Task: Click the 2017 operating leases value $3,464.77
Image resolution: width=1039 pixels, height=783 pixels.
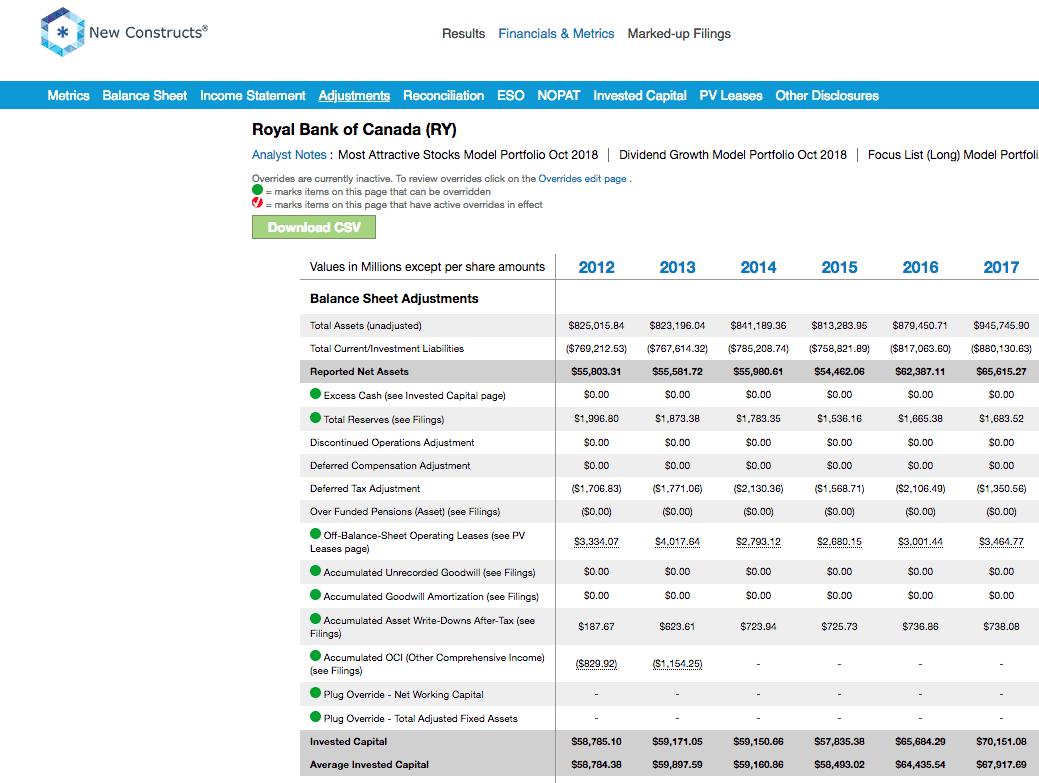Action: [x=1001, y=541]
